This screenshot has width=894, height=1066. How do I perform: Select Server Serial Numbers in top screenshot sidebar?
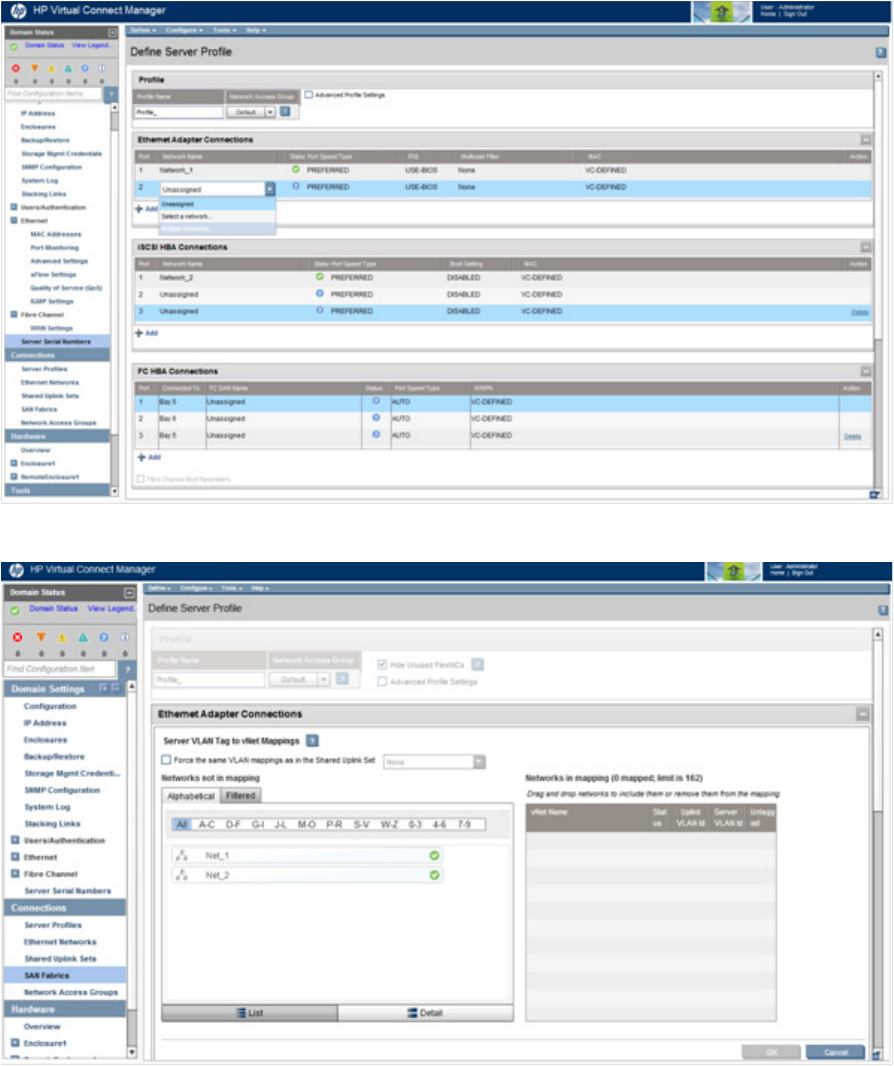coord(56,341)
